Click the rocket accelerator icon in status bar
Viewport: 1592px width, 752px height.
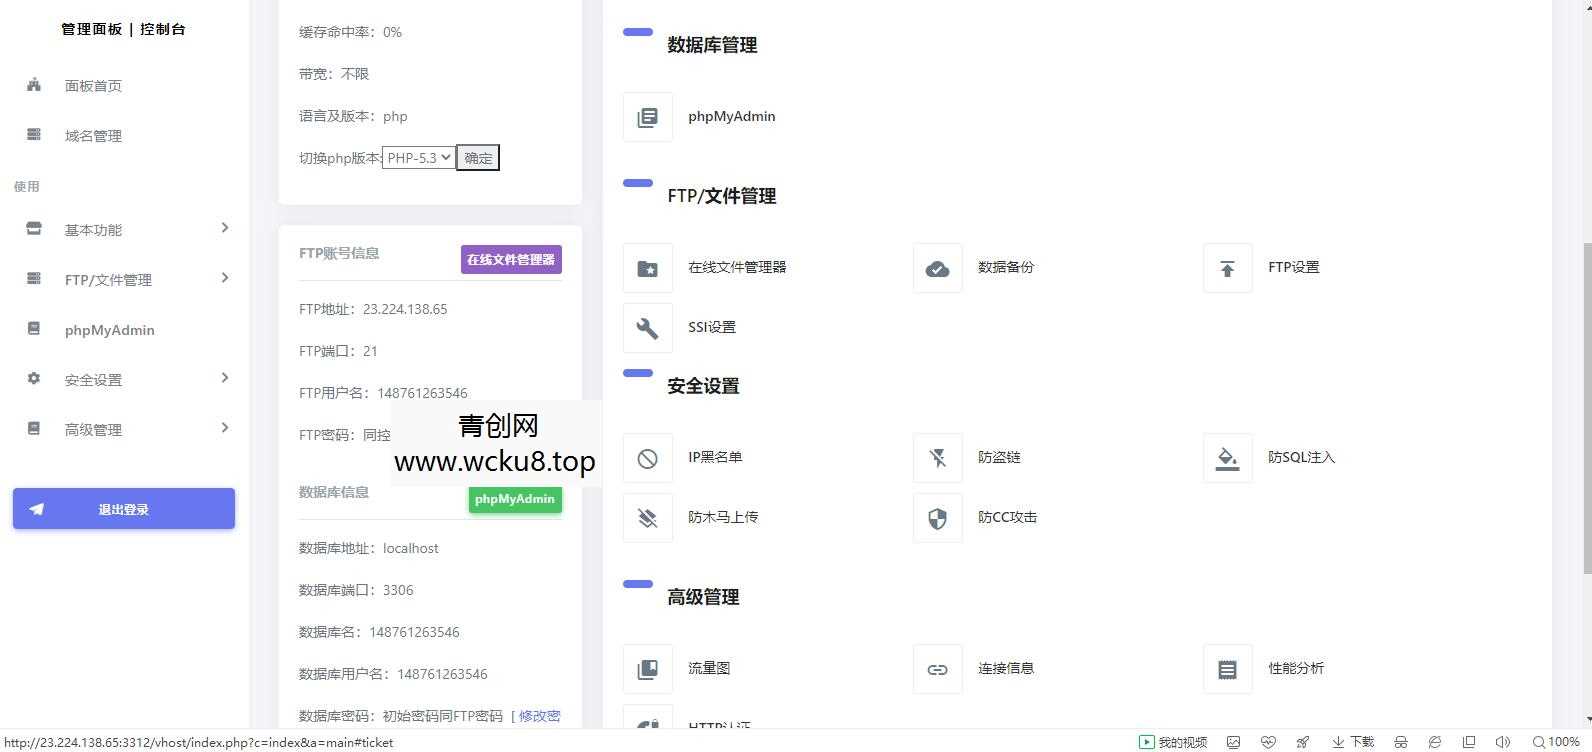tap(1303, 742)
